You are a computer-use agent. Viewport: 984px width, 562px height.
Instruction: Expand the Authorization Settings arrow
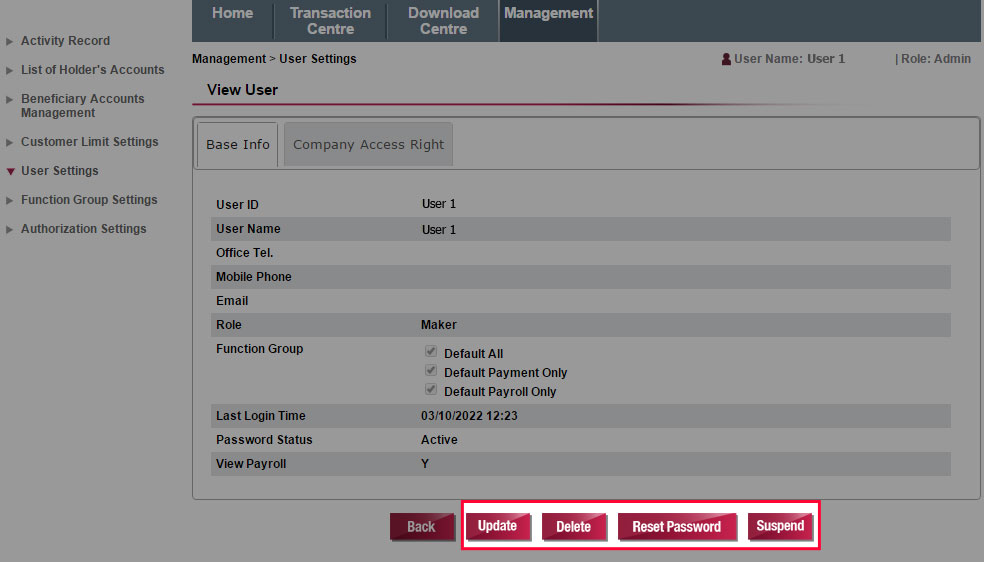[9, 230]
